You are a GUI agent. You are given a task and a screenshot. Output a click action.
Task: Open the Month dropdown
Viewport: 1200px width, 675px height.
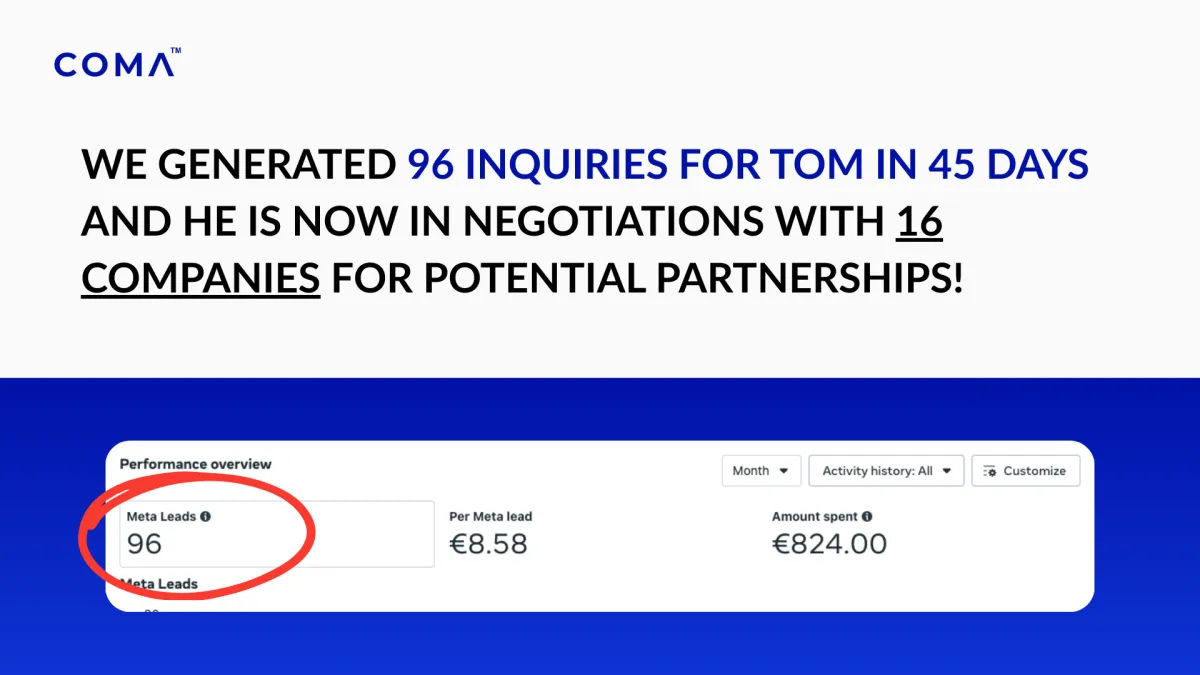[760, 471]
